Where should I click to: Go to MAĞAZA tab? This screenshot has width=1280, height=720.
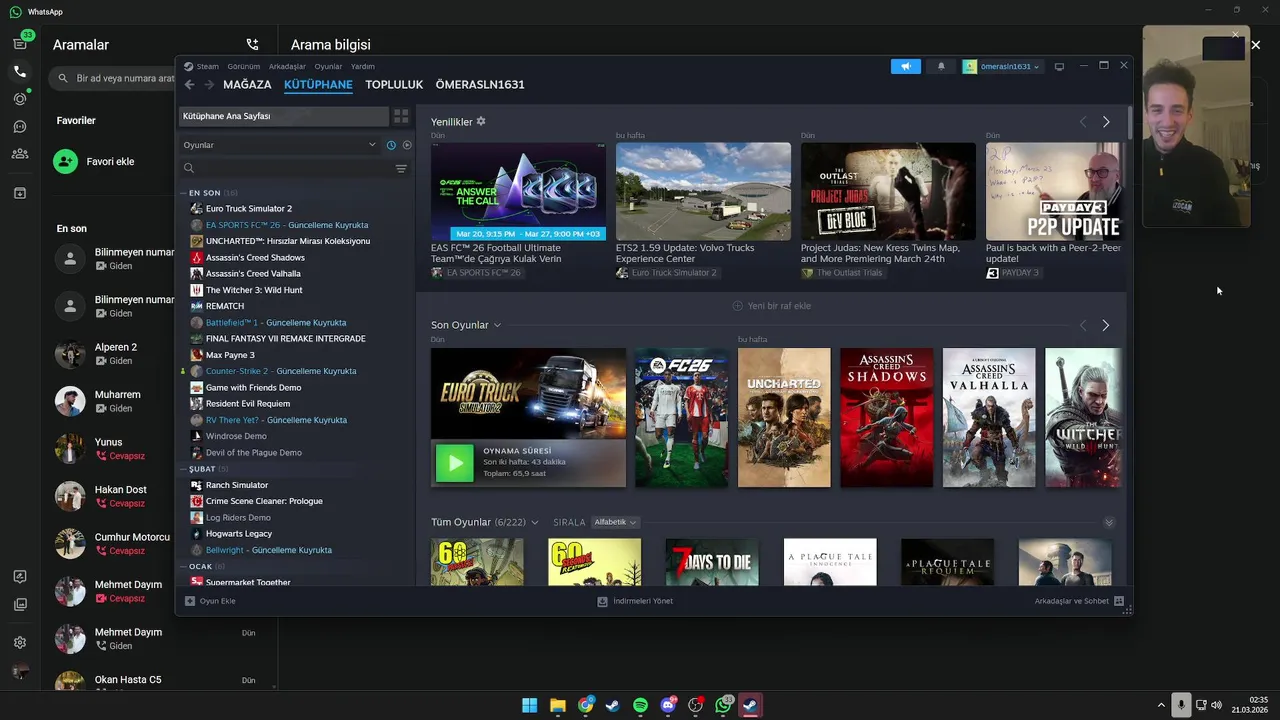tap(247, 85)
